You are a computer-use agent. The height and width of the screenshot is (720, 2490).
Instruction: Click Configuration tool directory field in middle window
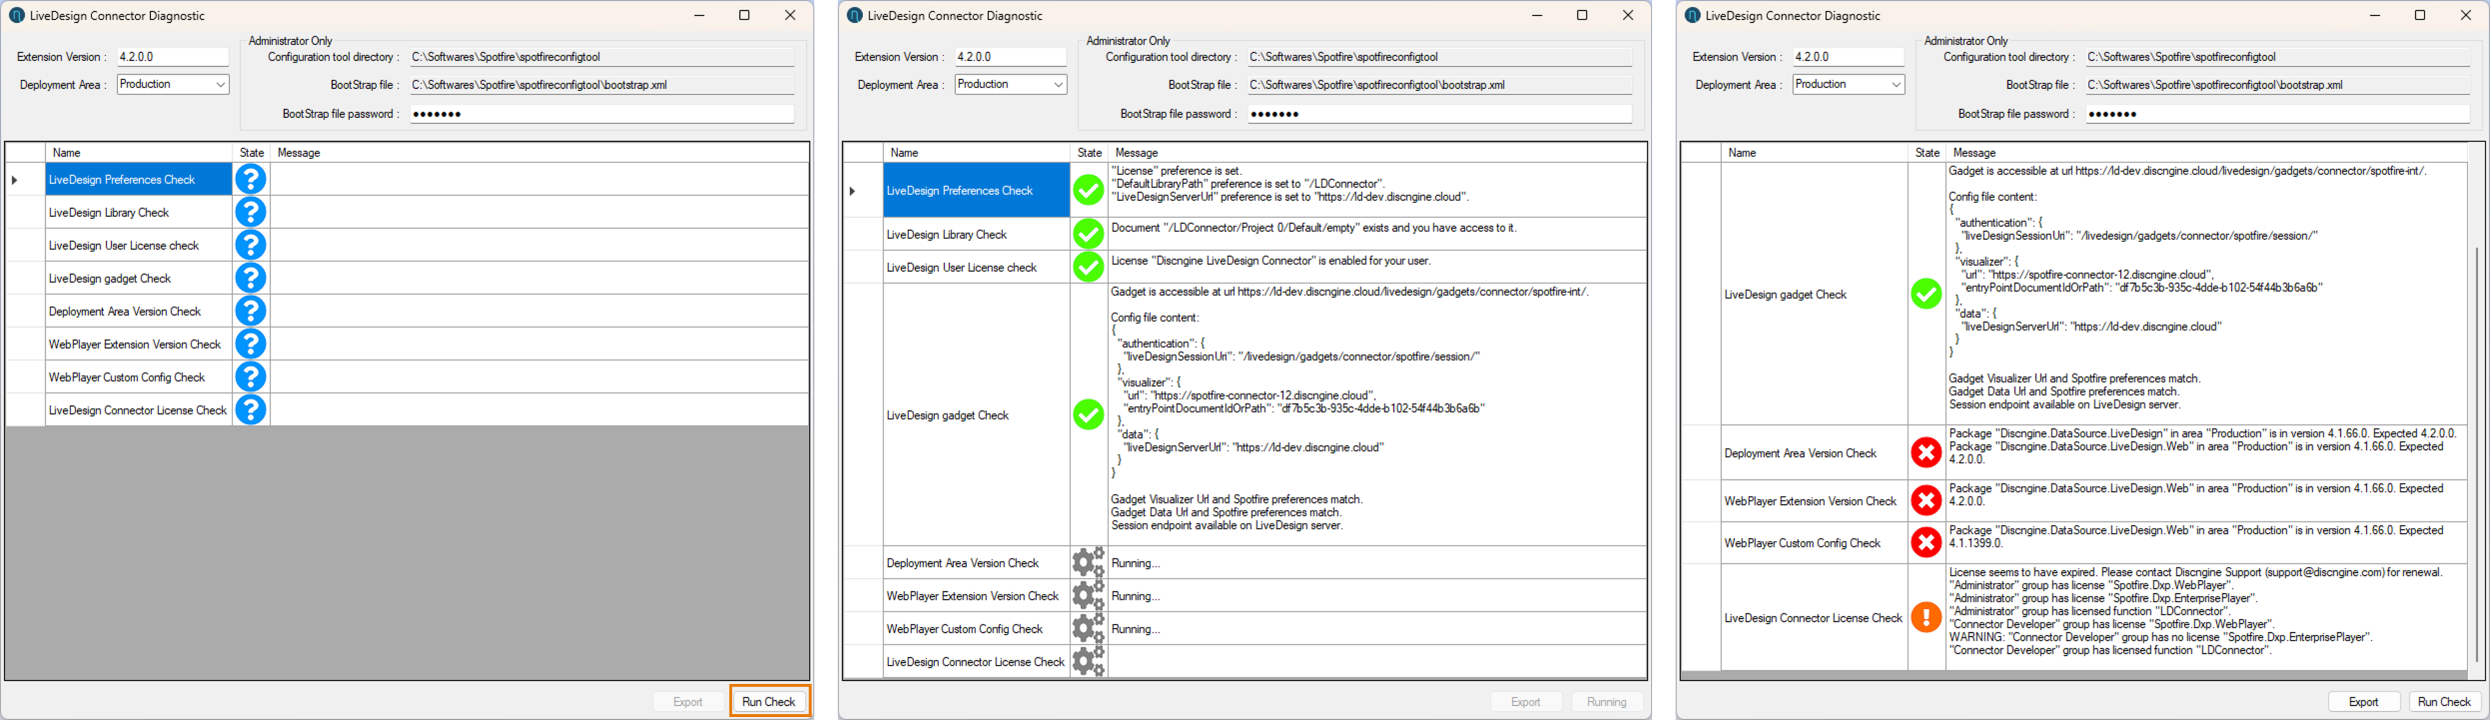coord(1440,57)
